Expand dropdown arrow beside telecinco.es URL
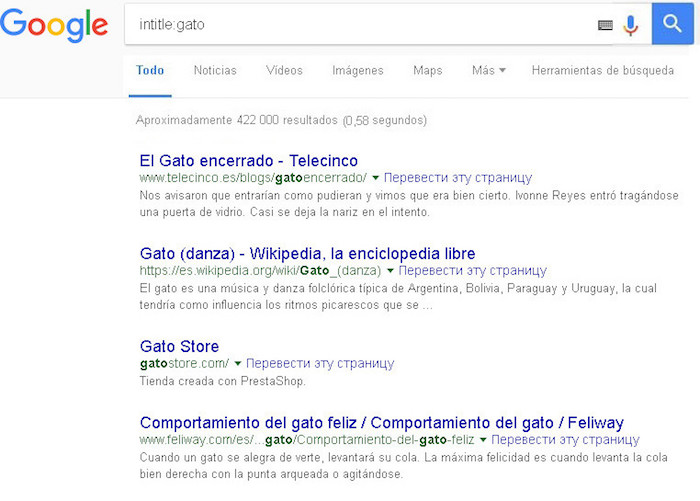700x501 pixels. point(376,178)
